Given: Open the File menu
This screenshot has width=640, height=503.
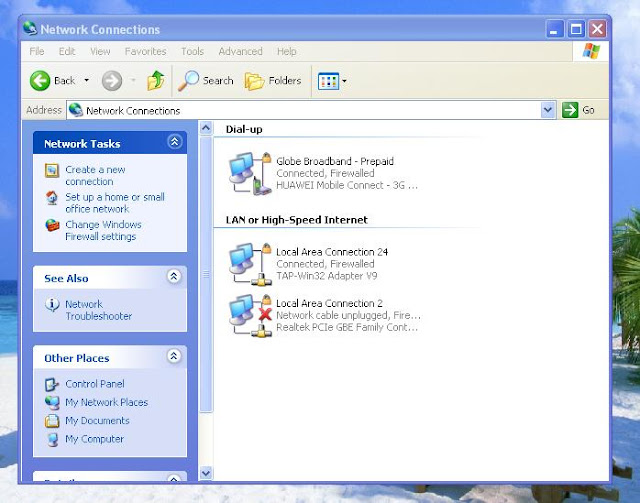Looking at the screenshot, I should tap(37, 51).
